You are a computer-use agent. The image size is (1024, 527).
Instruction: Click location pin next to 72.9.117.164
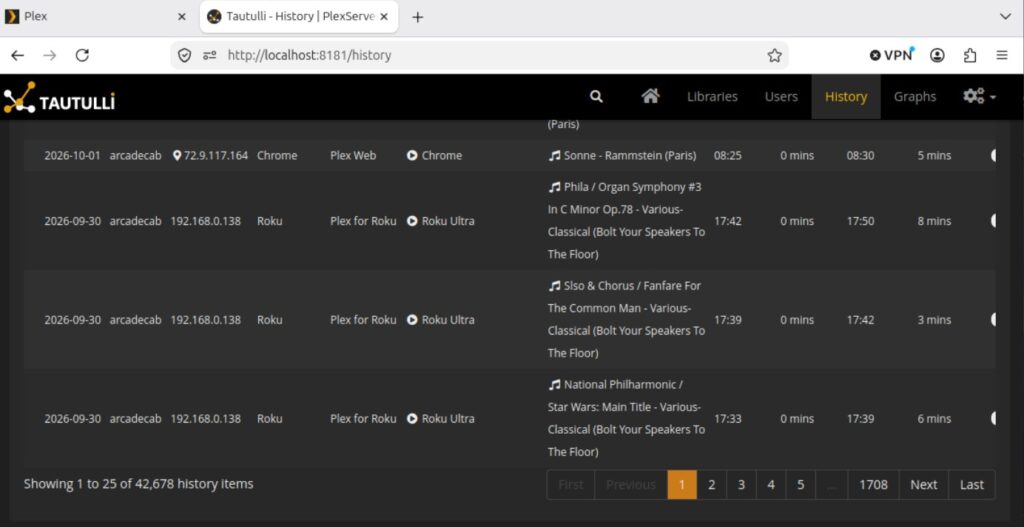(177, 155)
